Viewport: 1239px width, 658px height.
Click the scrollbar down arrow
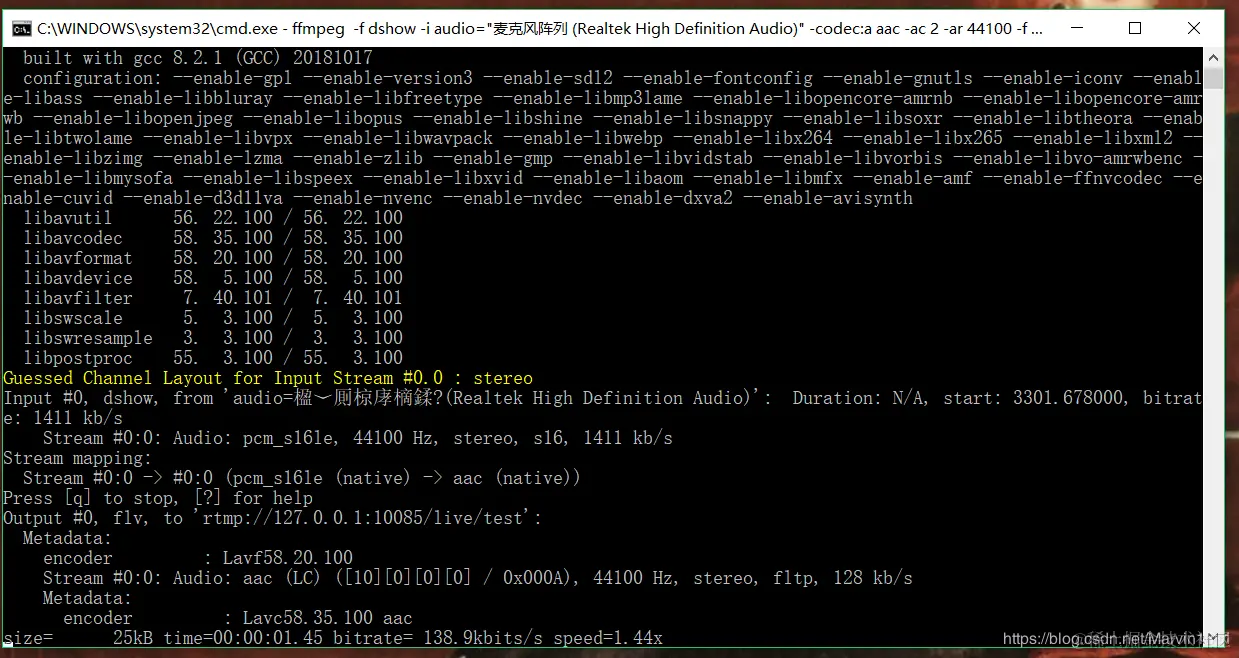tap(1213, 637)
